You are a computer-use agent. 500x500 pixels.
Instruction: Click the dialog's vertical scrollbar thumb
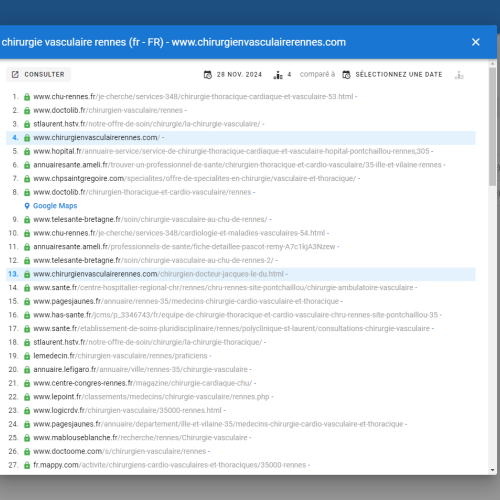[493, 127]
